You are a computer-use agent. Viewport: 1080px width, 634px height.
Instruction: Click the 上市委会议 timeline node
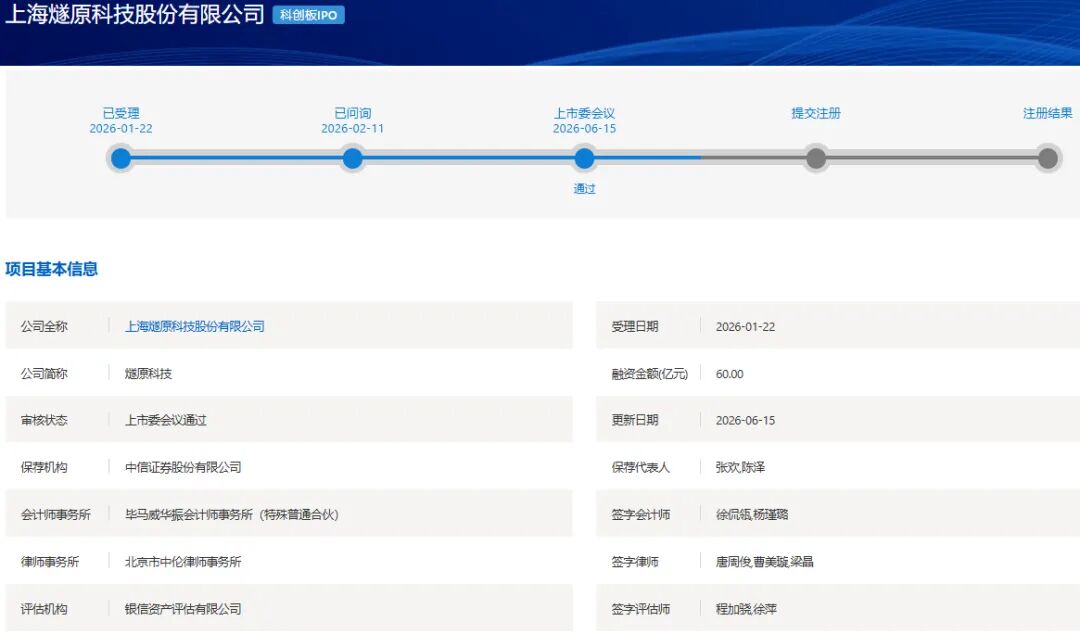click(x=584, y=158)
